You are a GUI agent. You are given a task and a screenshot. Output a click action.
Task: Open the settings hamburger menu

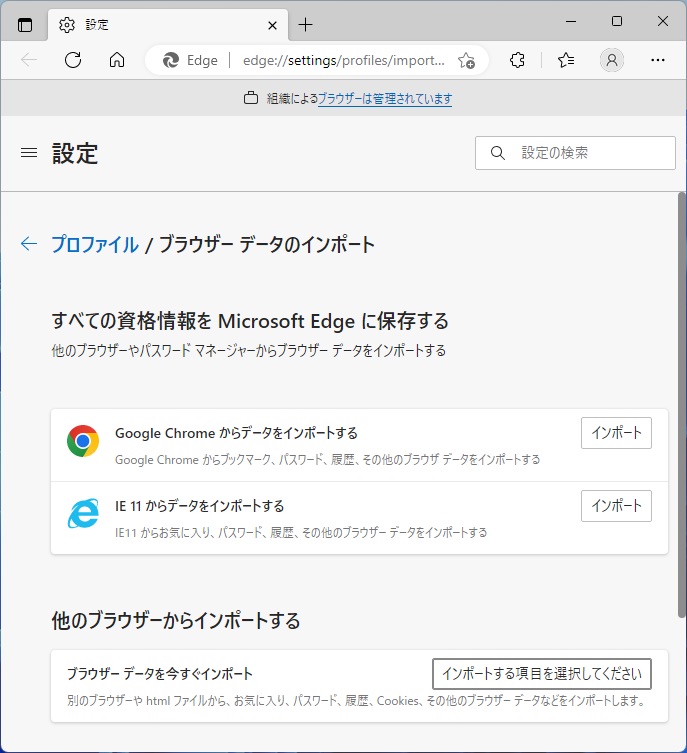29,153
